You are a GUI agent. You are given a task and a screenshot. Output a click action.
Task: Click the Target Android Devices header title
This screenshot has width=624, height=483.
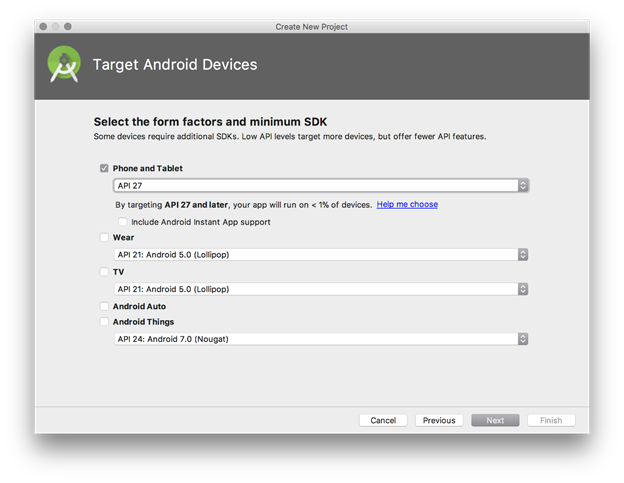[x=175, y=64]
